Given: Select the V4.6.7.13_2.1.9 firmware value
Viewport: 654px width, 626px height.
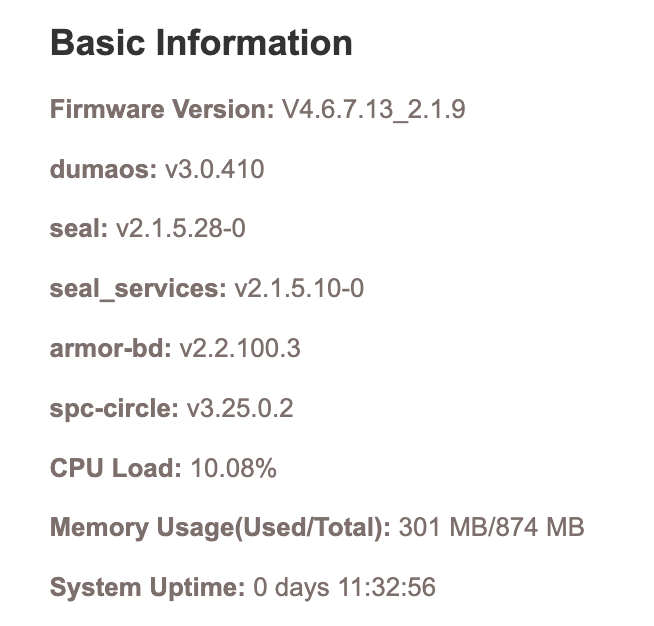Looking at the screenshot, I should coord(373,109).
